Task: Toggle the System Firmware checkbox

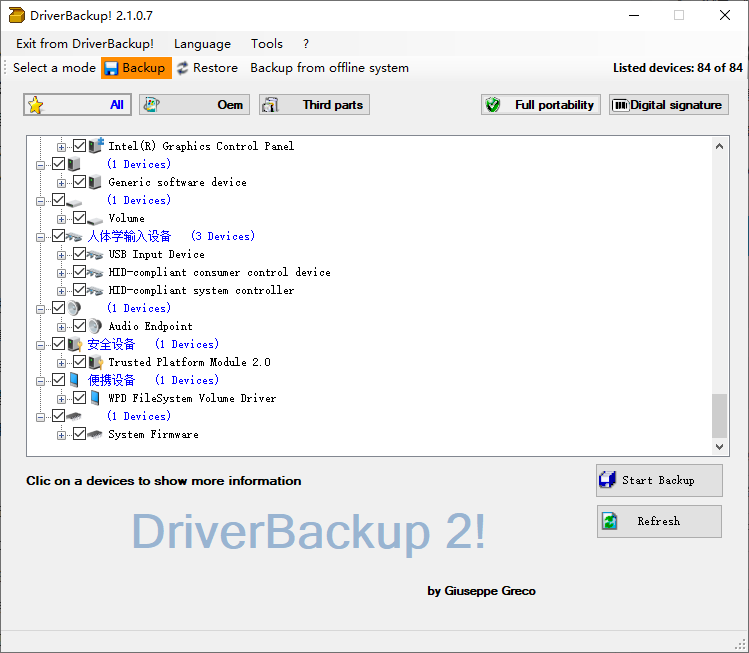Action: (x=79, y=434)
